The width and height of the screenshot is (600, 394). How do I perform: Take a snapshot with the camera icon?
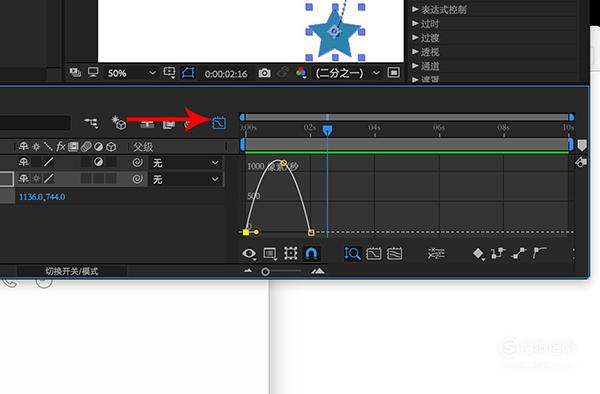click(x=264, y=73)
